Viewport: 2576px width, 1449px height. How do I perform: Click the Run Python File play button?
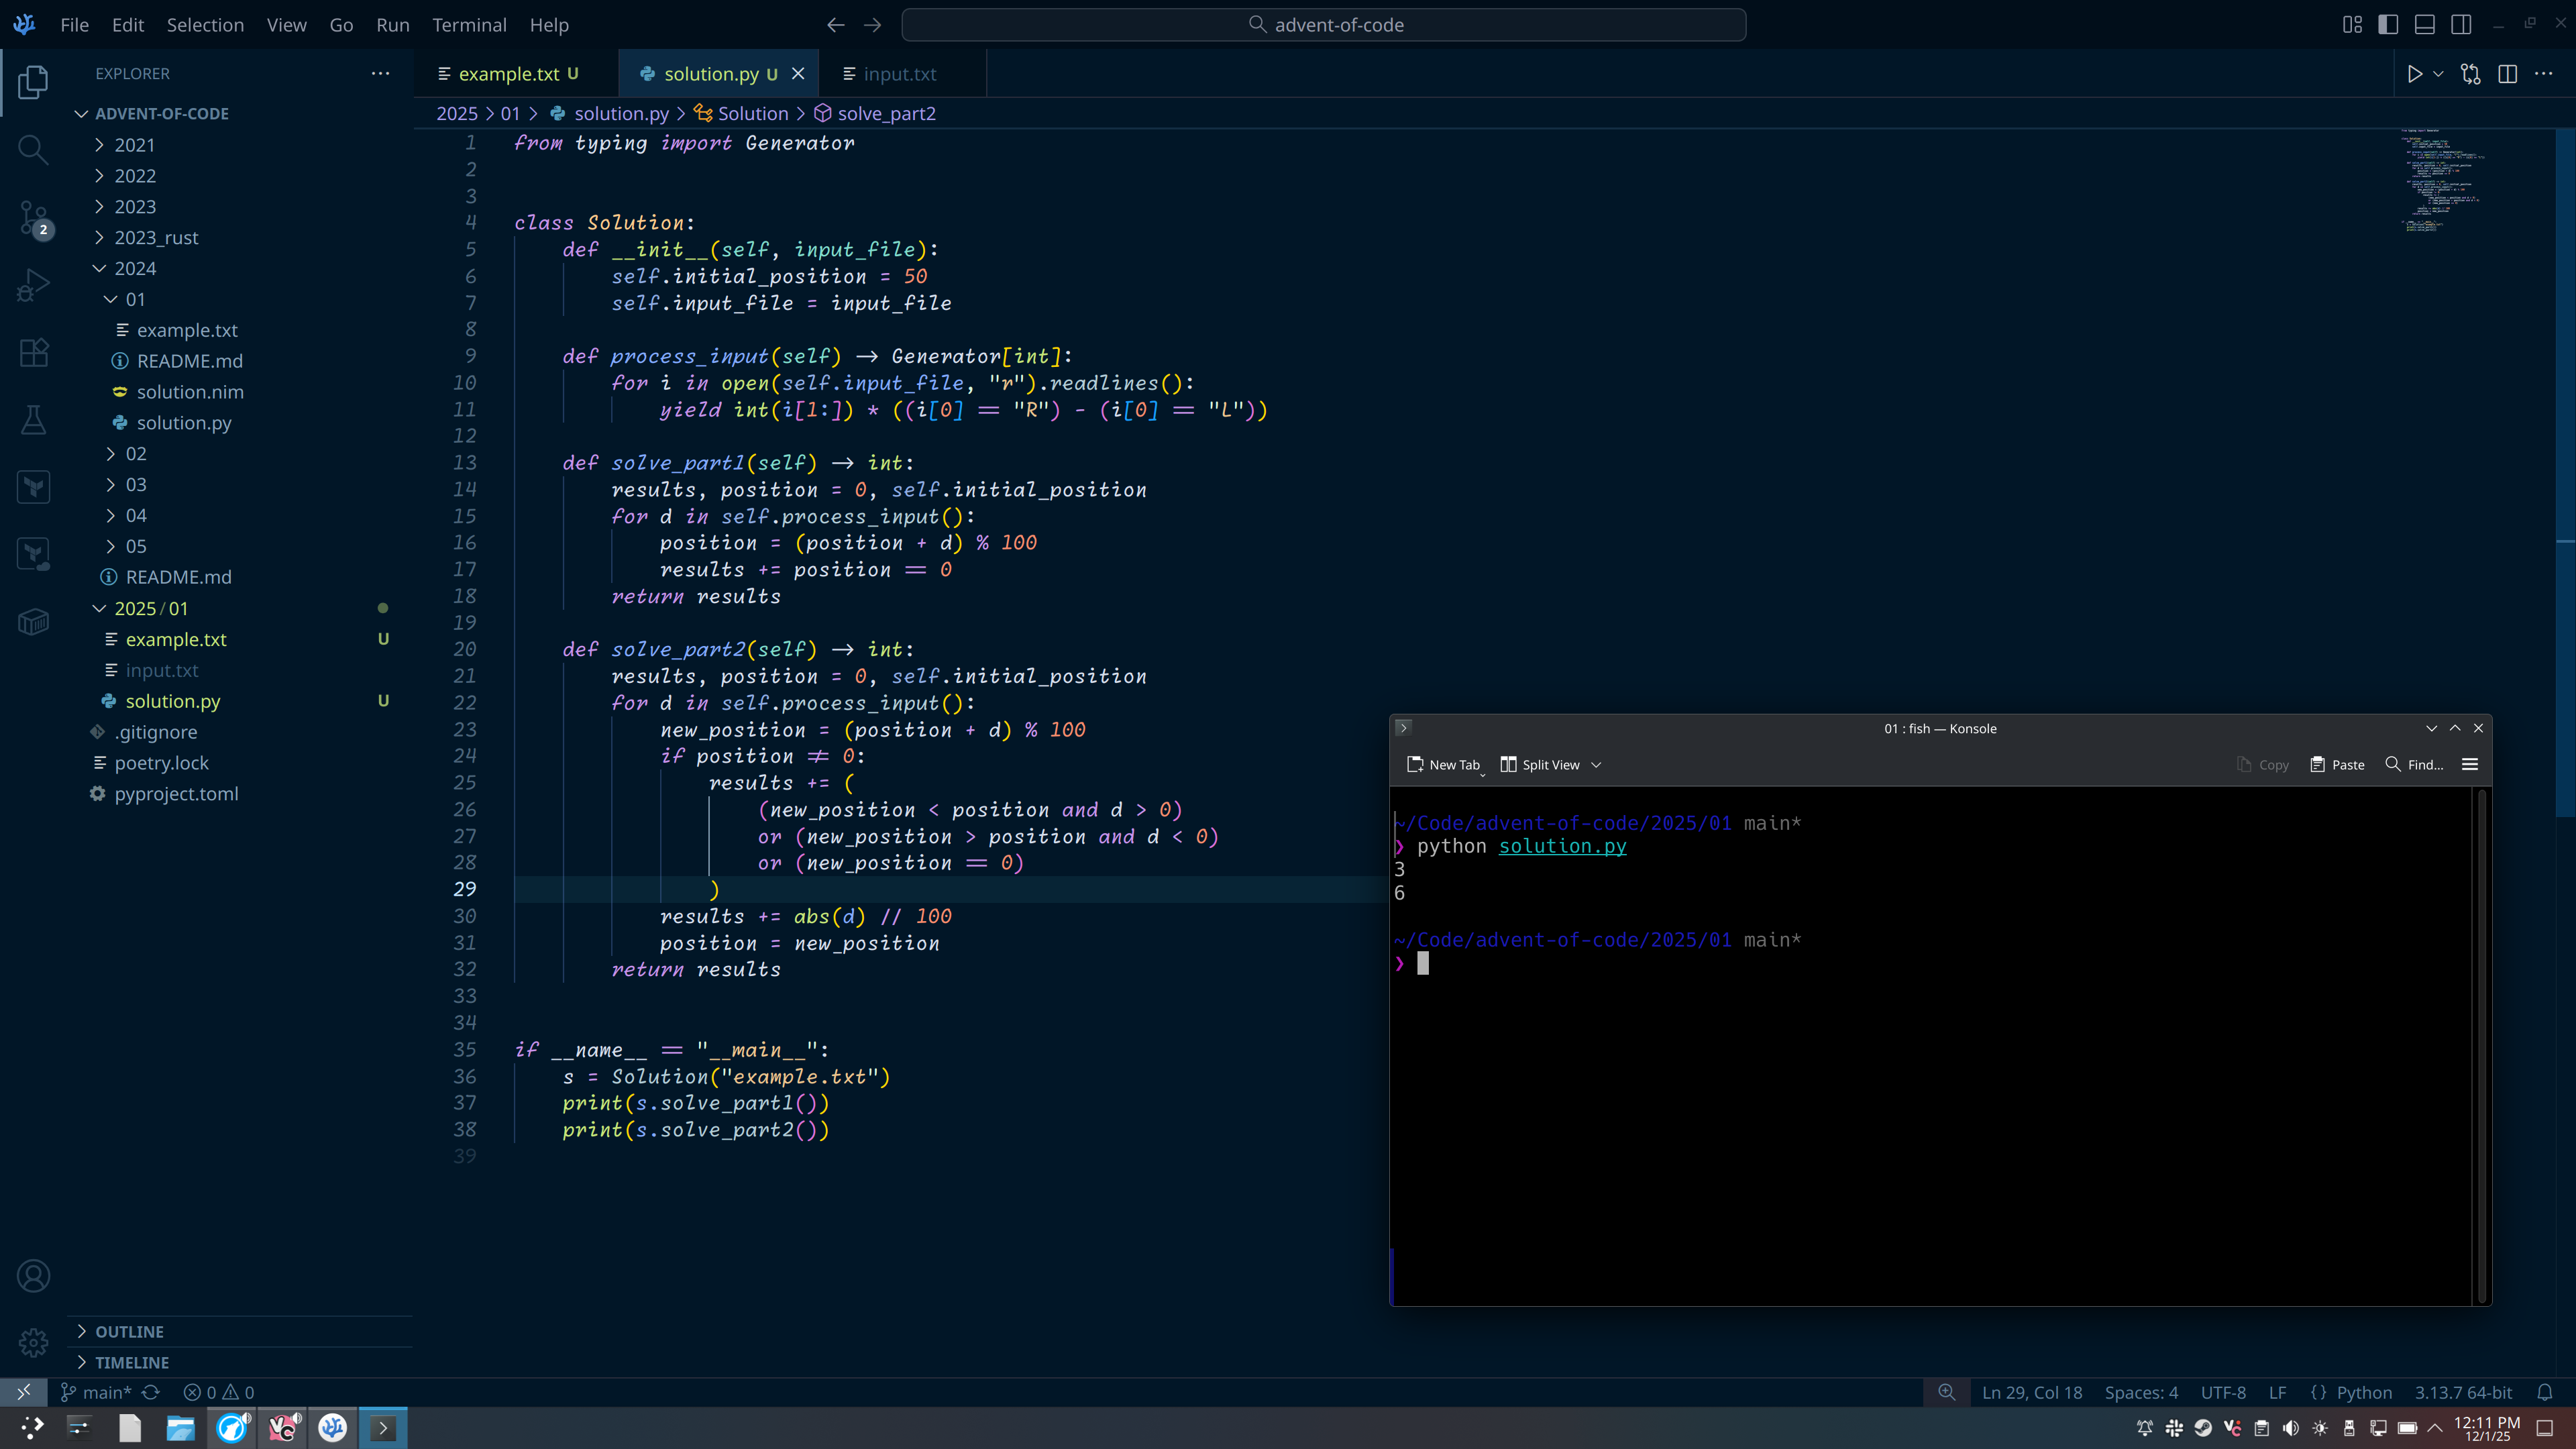tap(2414, 74)
